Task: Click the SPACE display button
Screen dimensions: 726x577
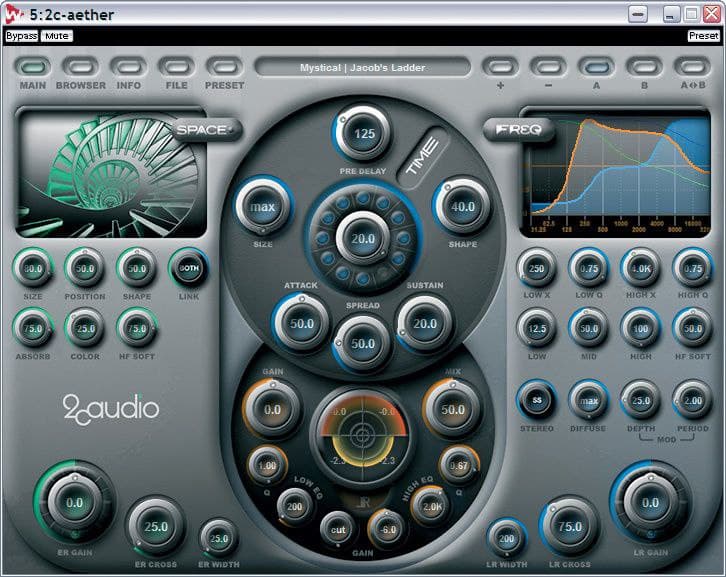Action: [207, 130]
